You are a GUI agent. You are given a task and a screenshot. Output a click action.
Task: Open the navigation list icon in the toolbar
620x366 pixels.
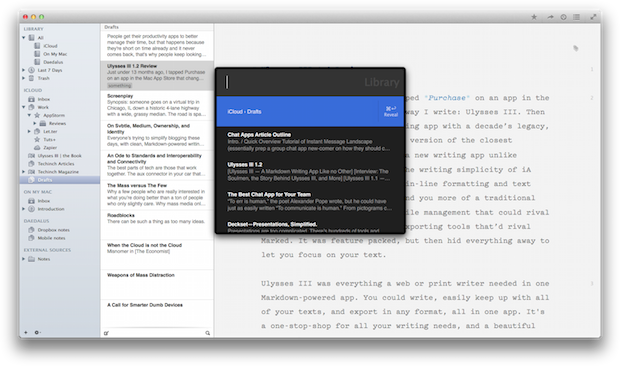click(577, 17)
